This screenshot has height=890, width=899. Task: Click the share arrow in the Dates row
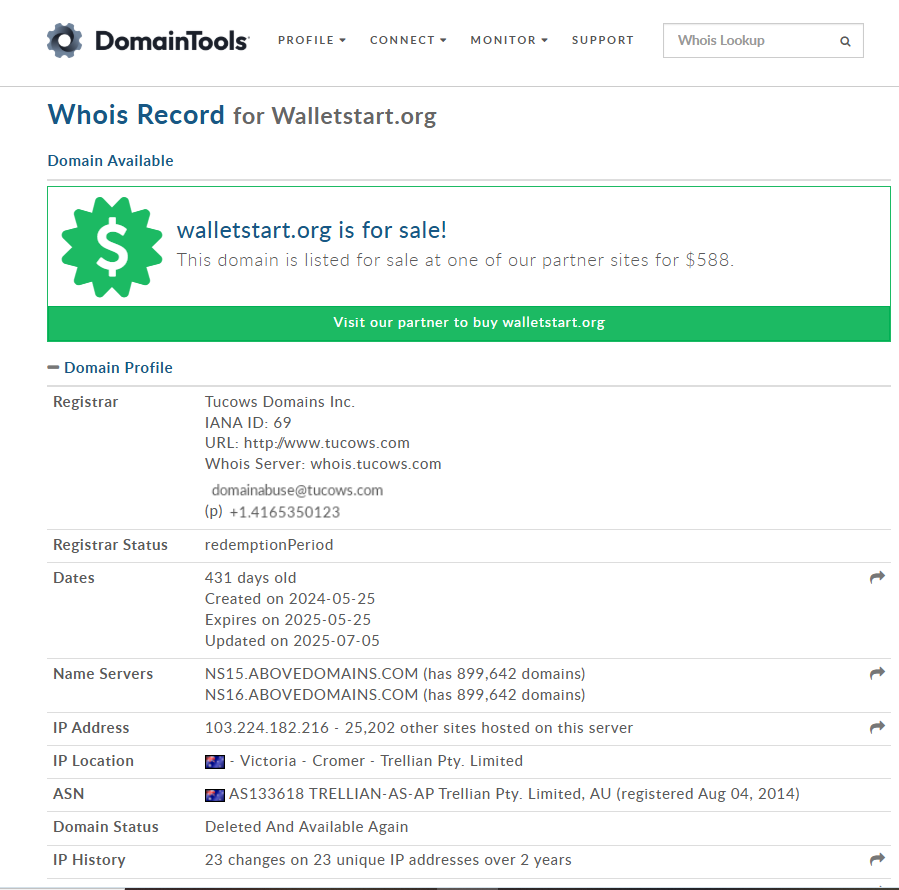pos(877,577)
